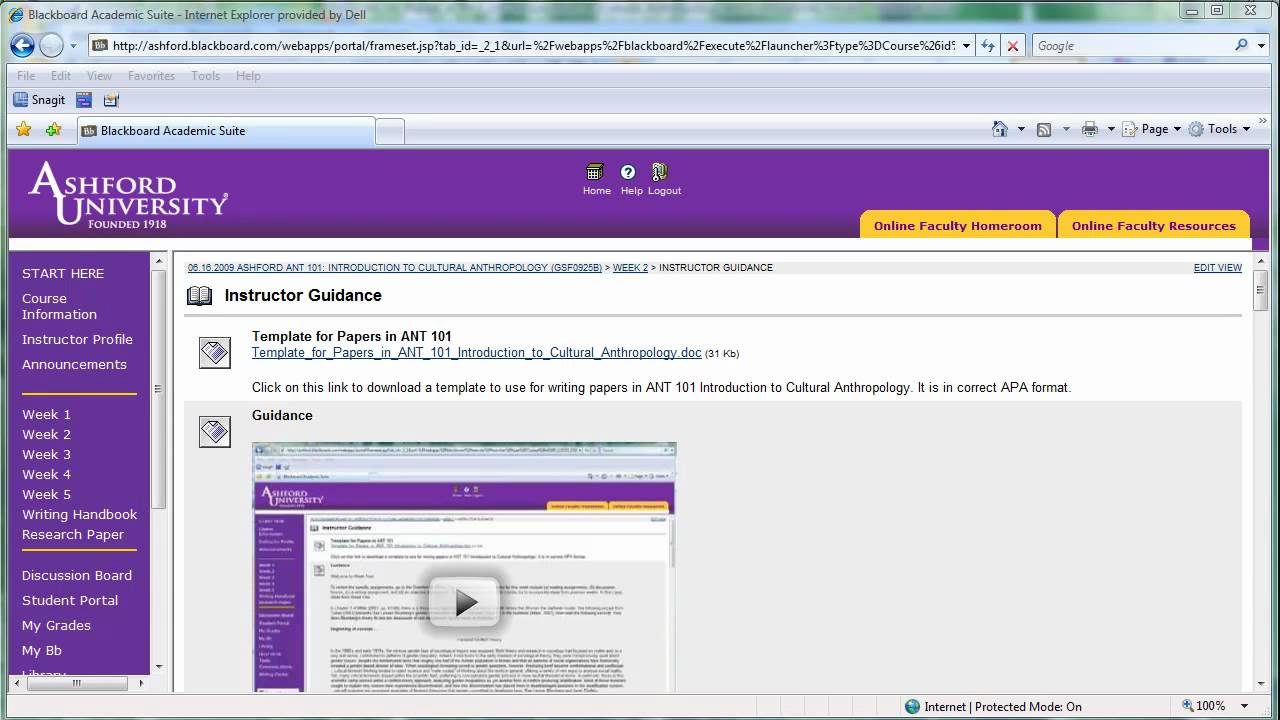Open Student Portal in sidebar
Image resolution: width=1280 pixels, height=720 pixels.
tap(70, 600)
